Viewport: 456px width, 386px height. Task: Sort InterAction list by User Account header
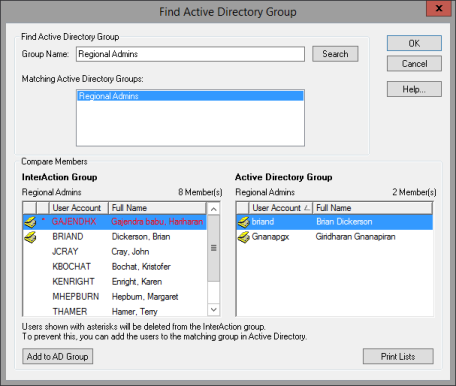click(79, 208)
